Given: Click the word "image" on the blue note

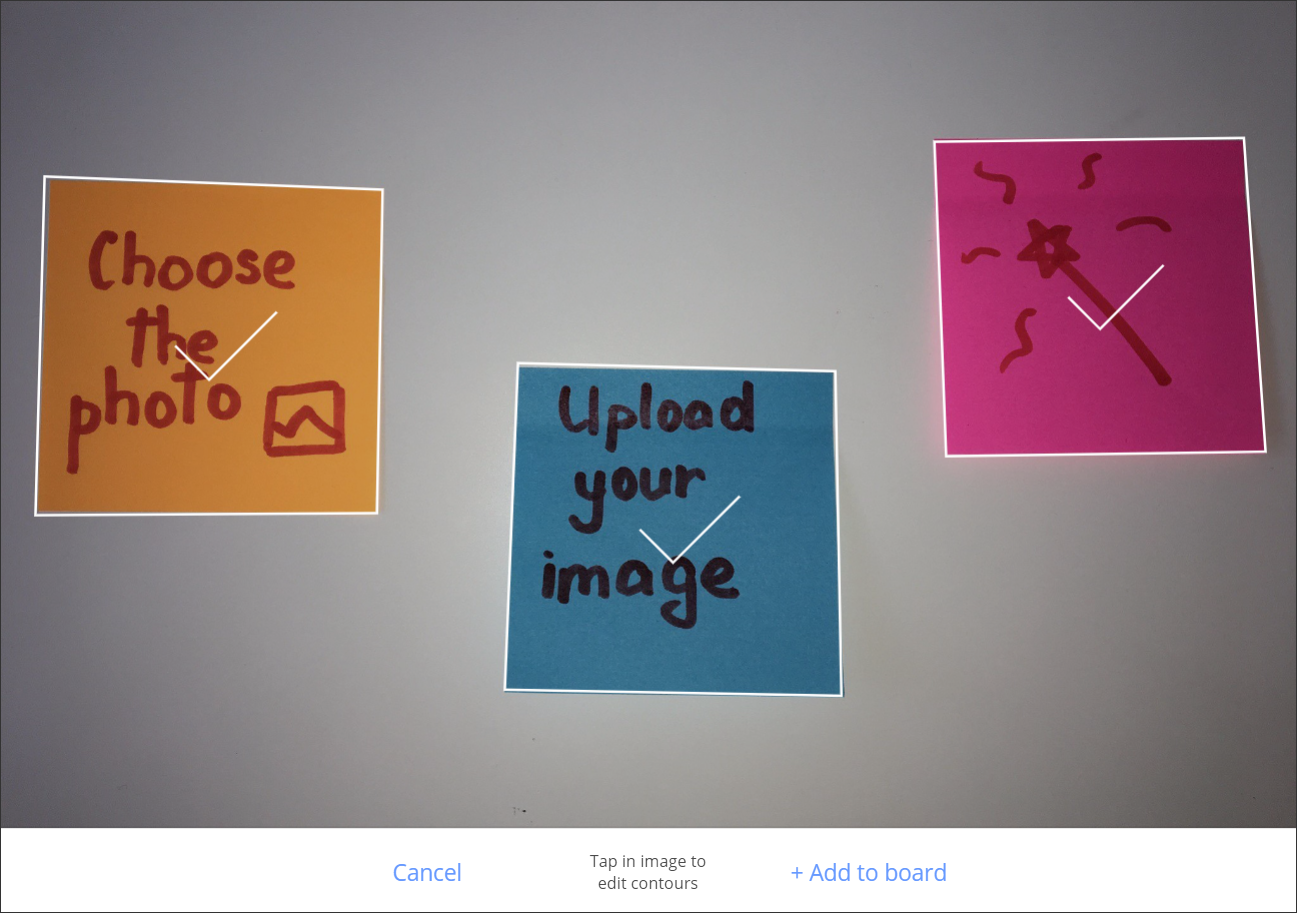Looking at the screenshot, I should pos(640,578).
